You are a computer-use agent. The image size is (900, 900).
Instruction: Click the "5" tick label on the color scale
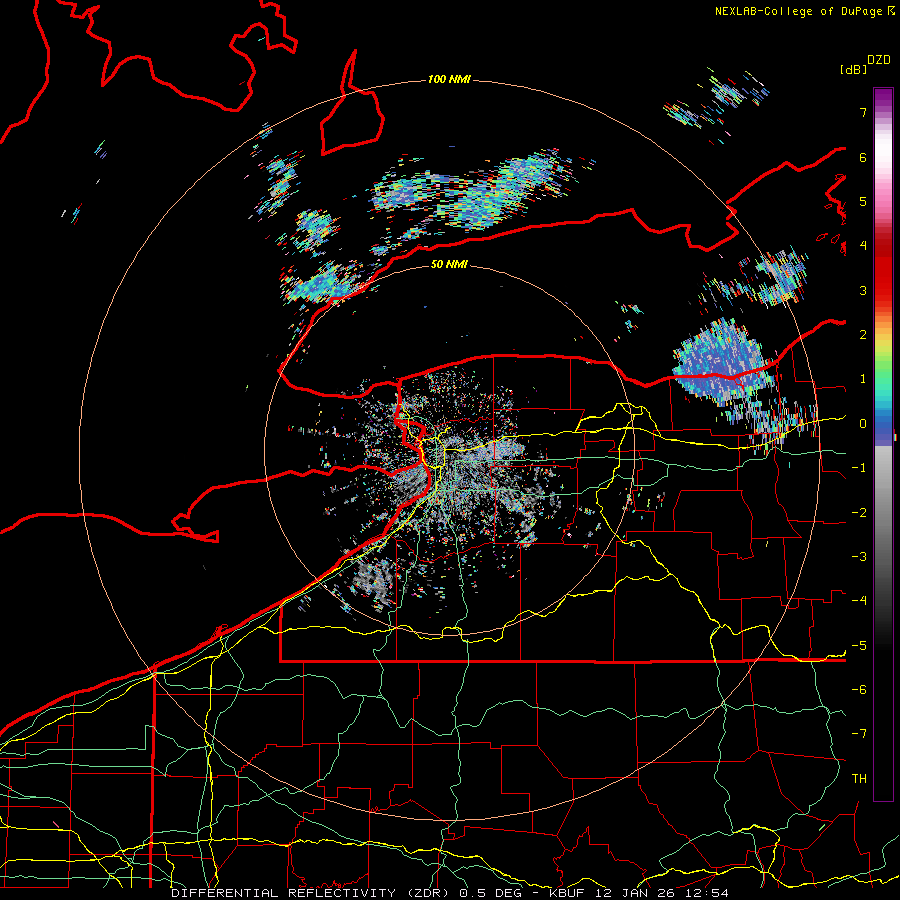click(x=863, y=201)
